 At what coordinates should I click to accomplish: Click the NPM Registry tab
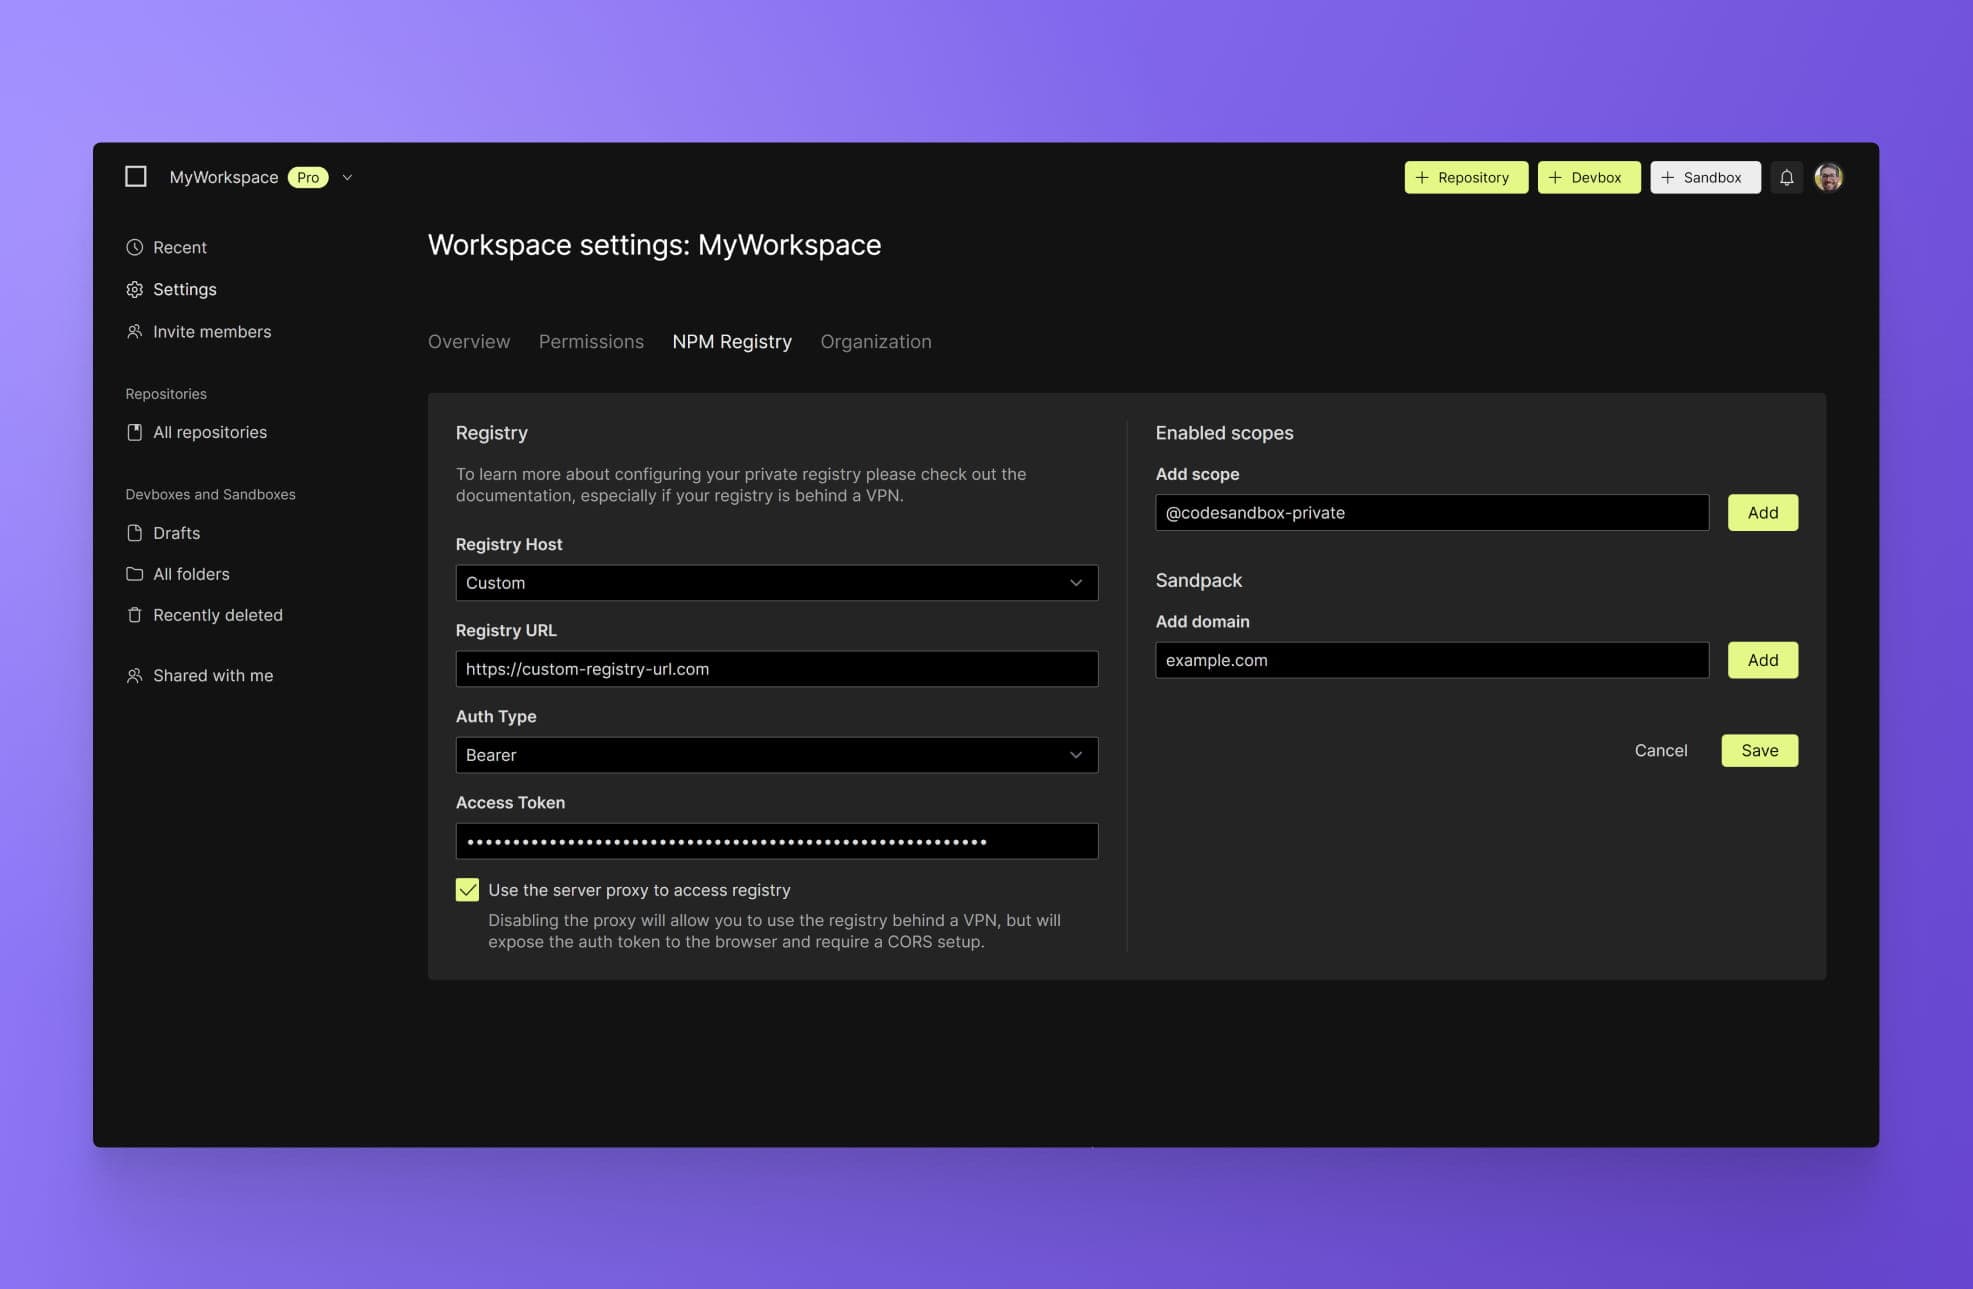(x=732, y=342)
